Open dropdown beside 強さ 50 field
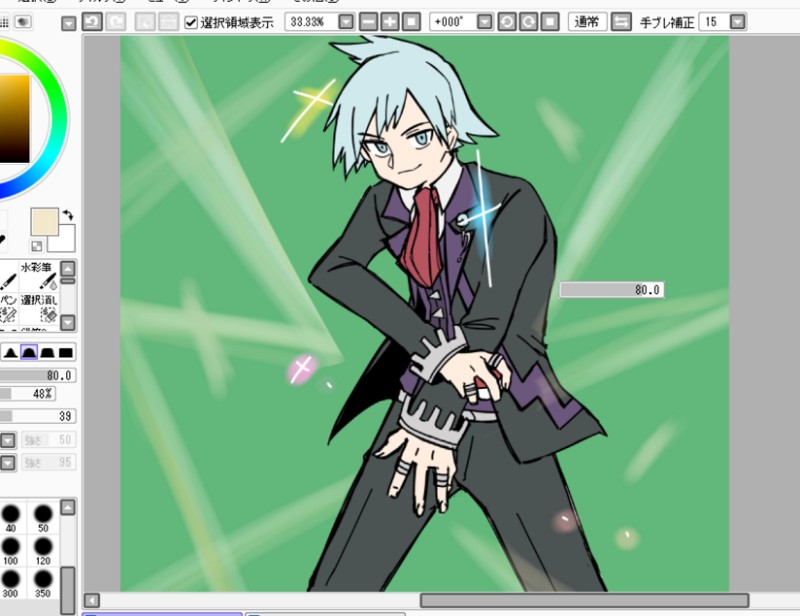This screenshot has height=616, width=800. 8,440
